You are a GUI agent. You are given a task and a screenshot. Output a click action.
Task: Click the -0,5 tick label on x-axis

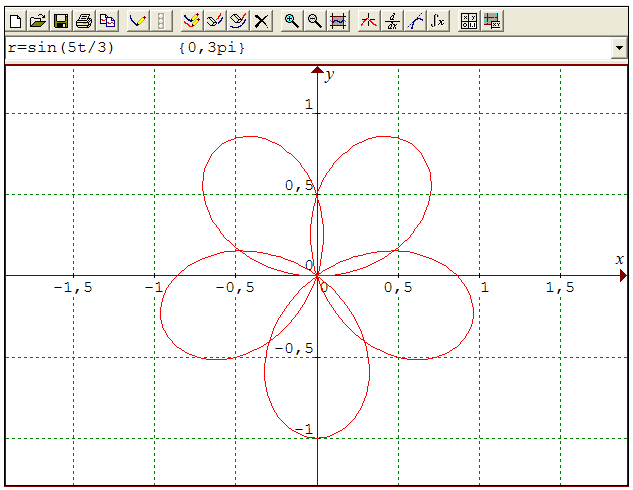235,287
